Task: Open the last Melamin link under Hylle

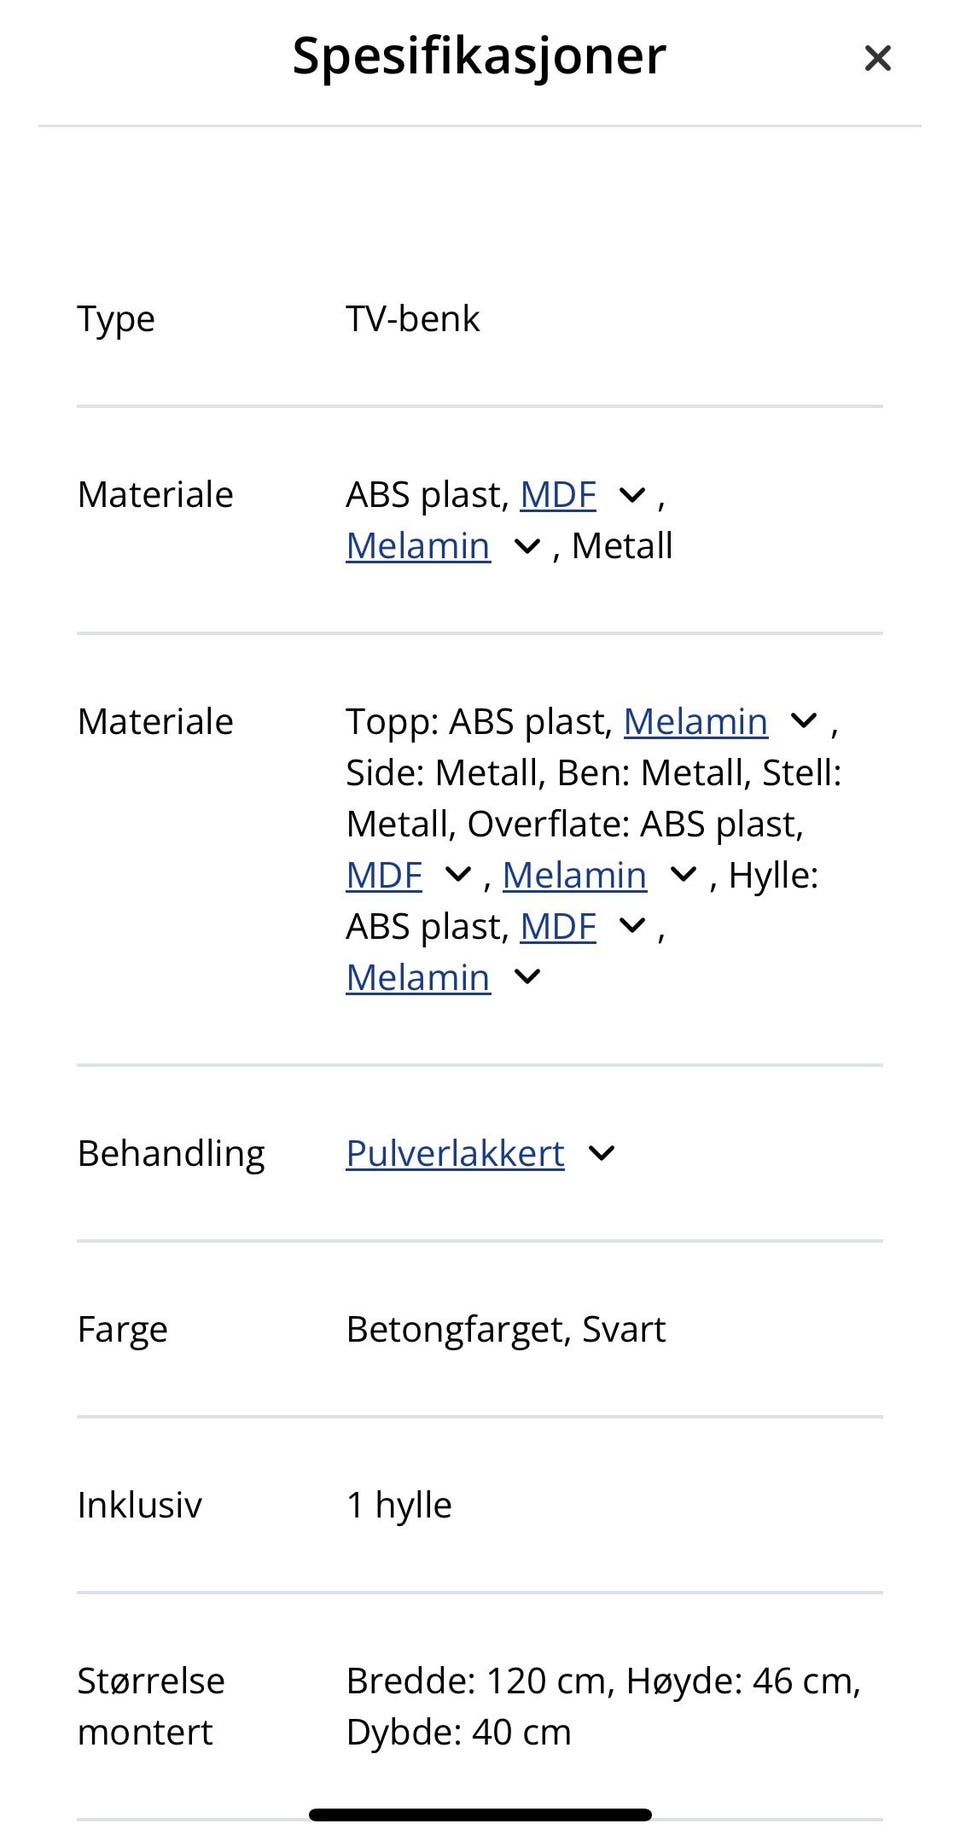Action: [x=418, y=978]
